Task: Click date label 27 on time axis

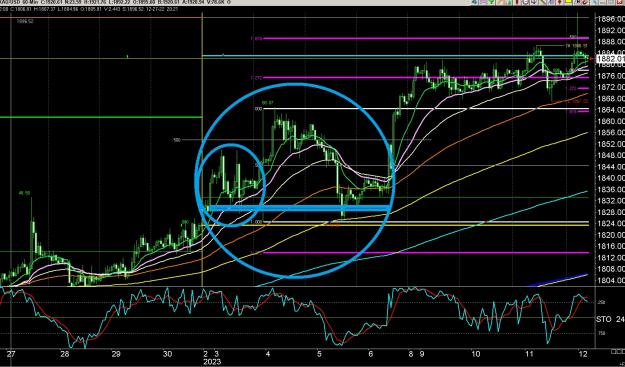Action: [x=11, y=354]
